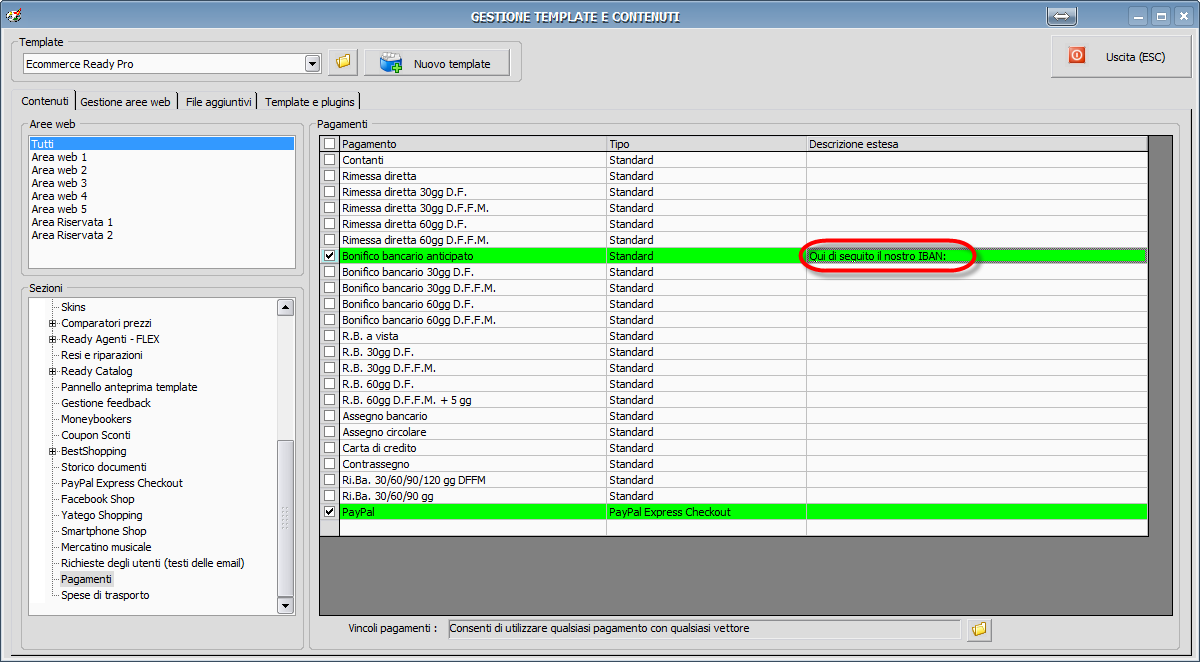The width and height of the screenshot is (1200, 662).
Task: Select the Mercatino musicale section
Action: 107,547
